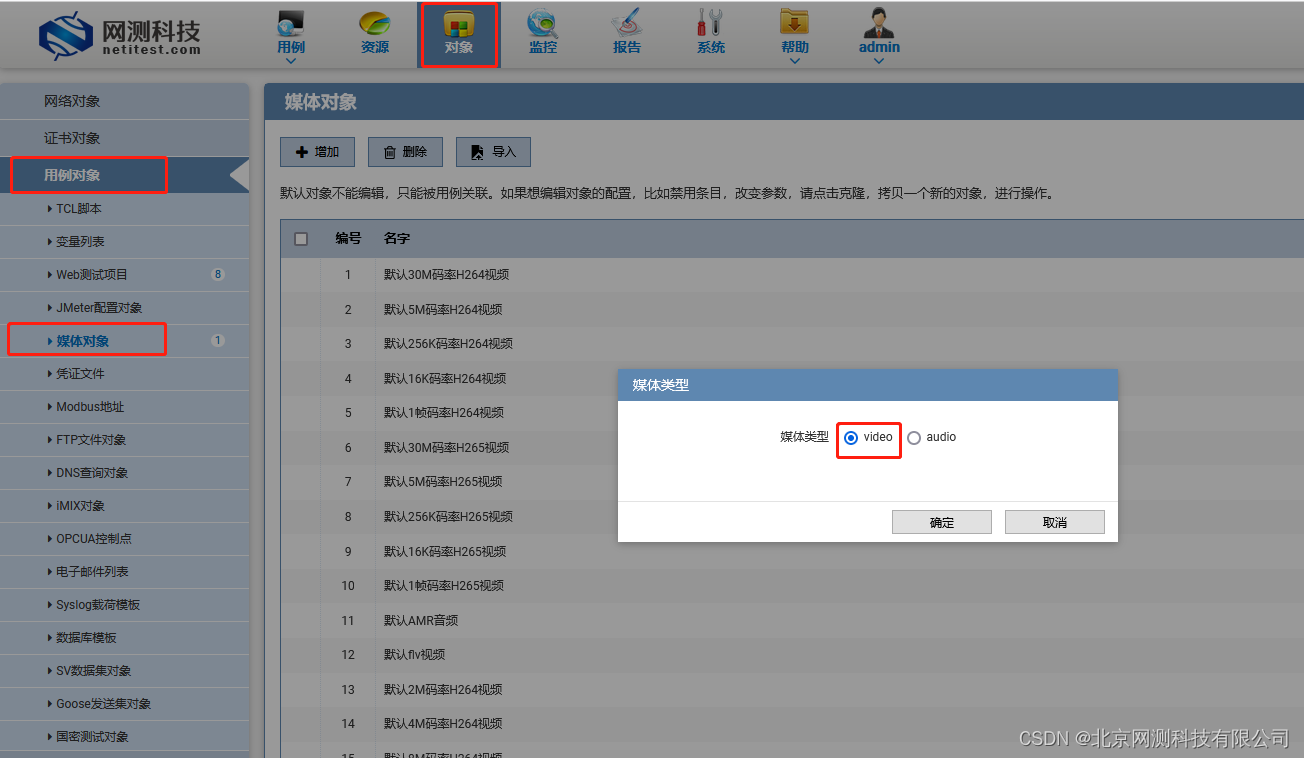Expand the dropdown arrow under 帮助
This screenshot has width=1304, height=758.
[x=795, y=60]
